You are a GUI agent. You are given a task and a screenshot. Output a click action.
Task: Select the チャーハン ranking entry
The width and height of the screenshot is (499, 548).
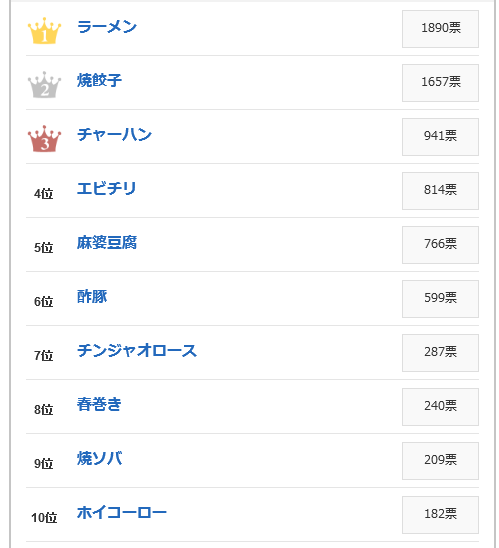[114, 135]
